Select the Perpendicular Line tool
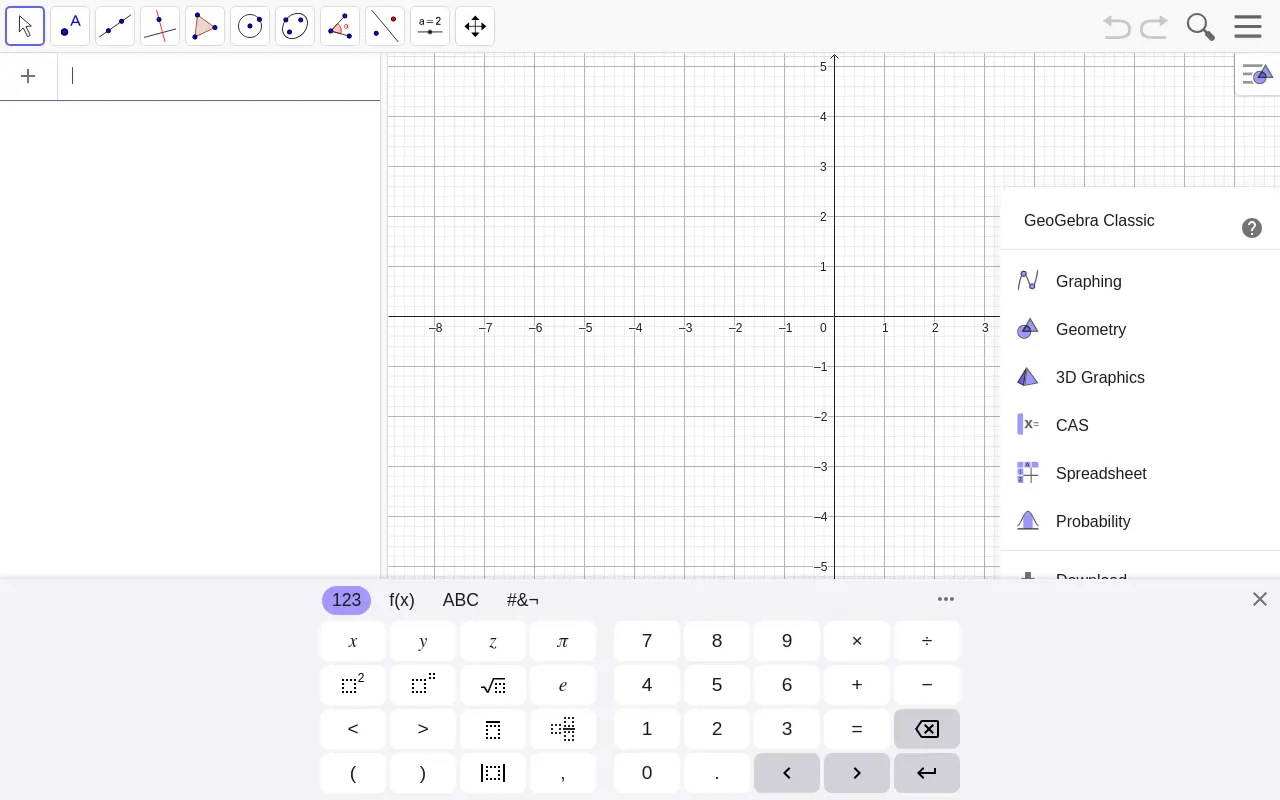1280x800 pixels. 160,26
